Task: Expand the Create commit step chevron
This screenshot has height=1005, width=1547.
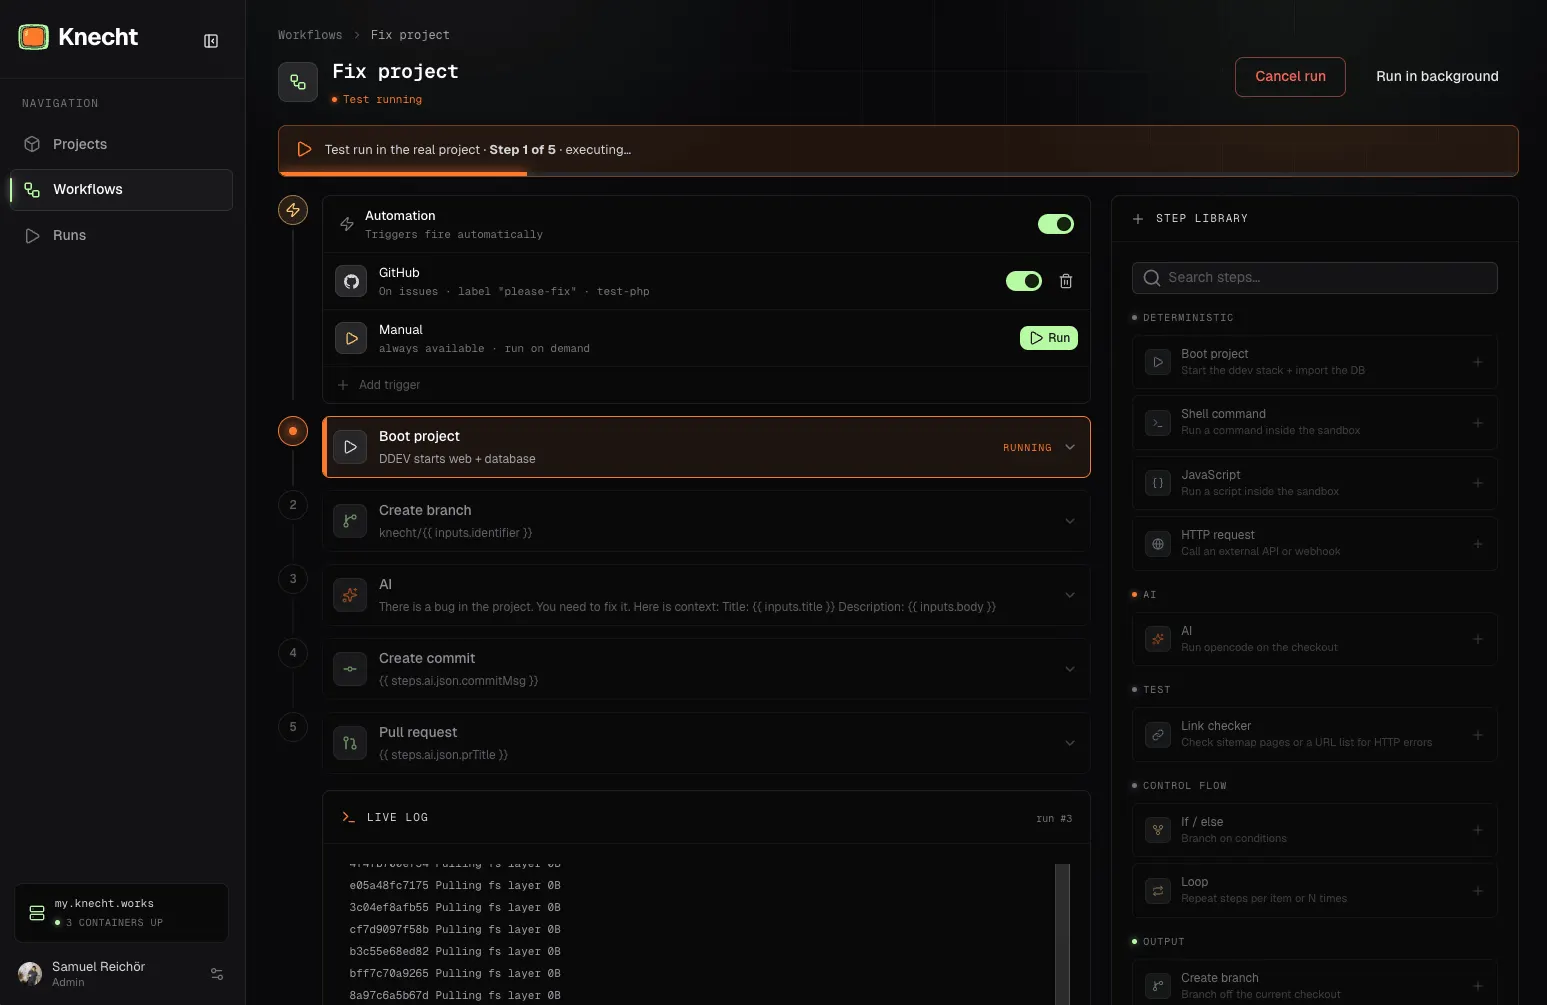Action: [1070, 669]
